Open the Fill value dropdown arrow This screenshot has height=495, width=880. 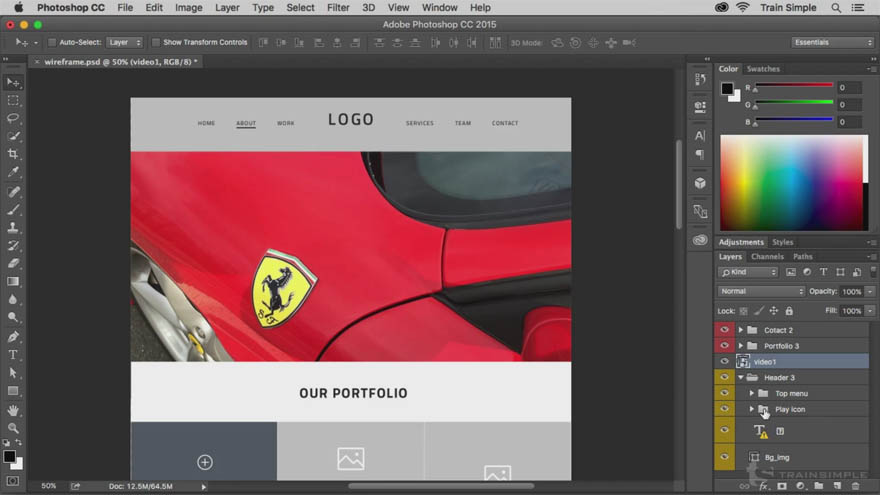pos(870,310)
